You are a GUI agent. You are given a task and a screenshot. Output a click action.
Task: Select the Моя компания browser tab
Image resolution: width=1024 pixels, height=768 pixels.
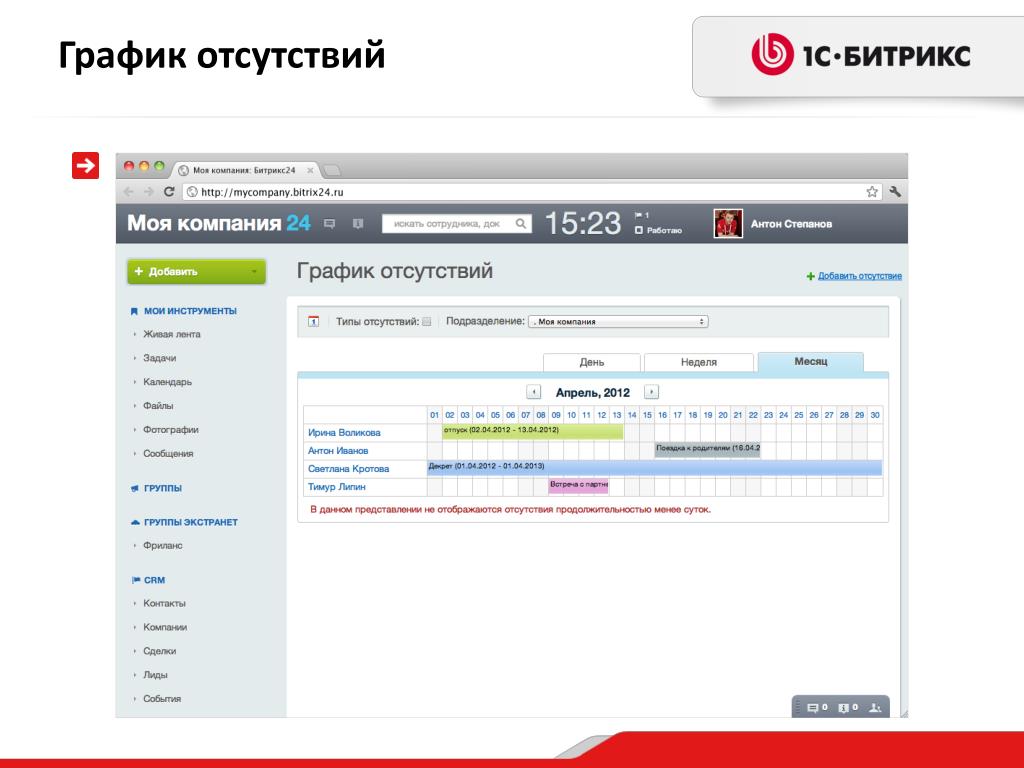pyautogui.click(x=244, y=170)
